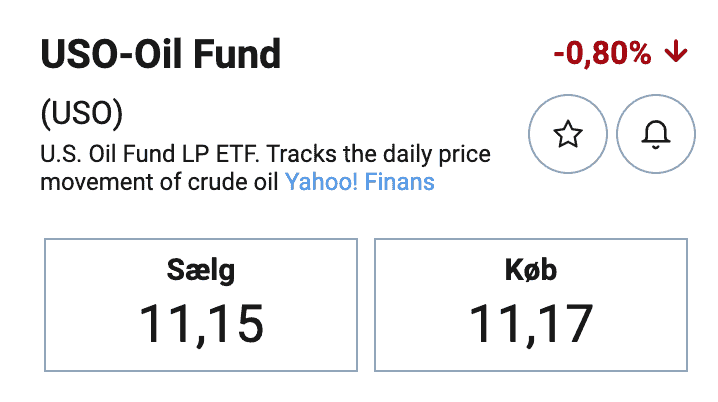Click 'Tracks the daily price' phrase
Screen dimensions: 718x402
(x=378, y=154)
